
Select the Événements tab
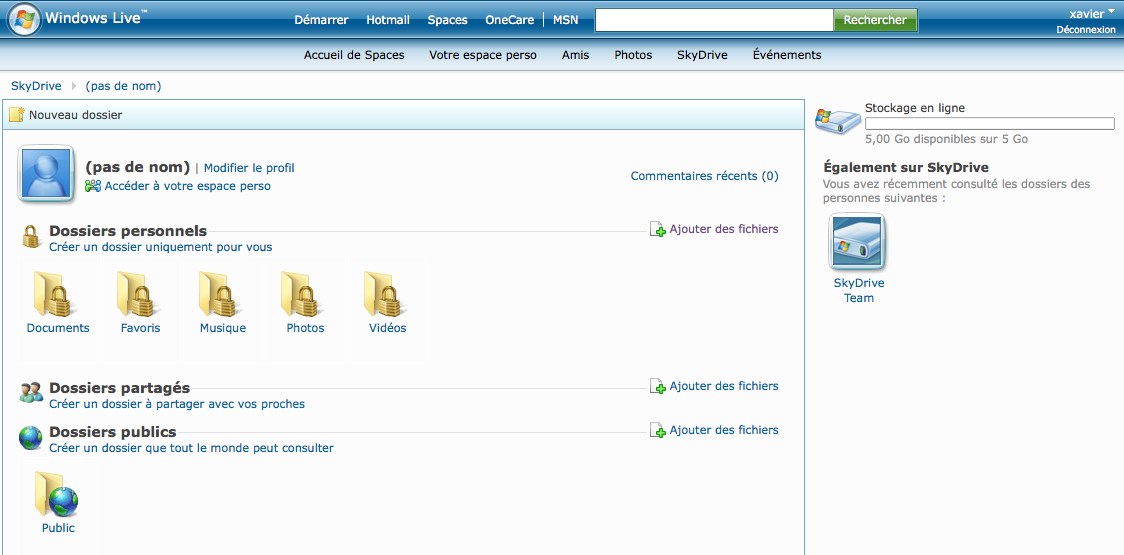(x=787, y=54)
